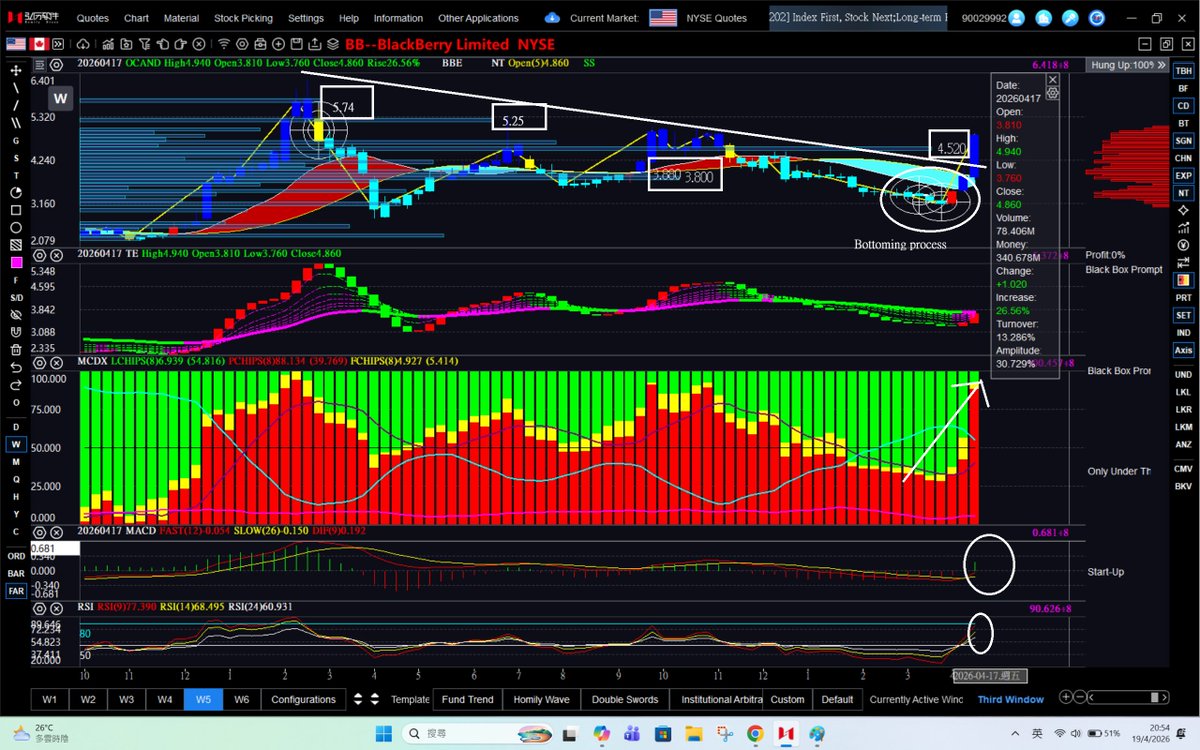1200x750 pixels.
Task: Click the bottom horizontal zoom scrollbar
Action: [1128, 697]
